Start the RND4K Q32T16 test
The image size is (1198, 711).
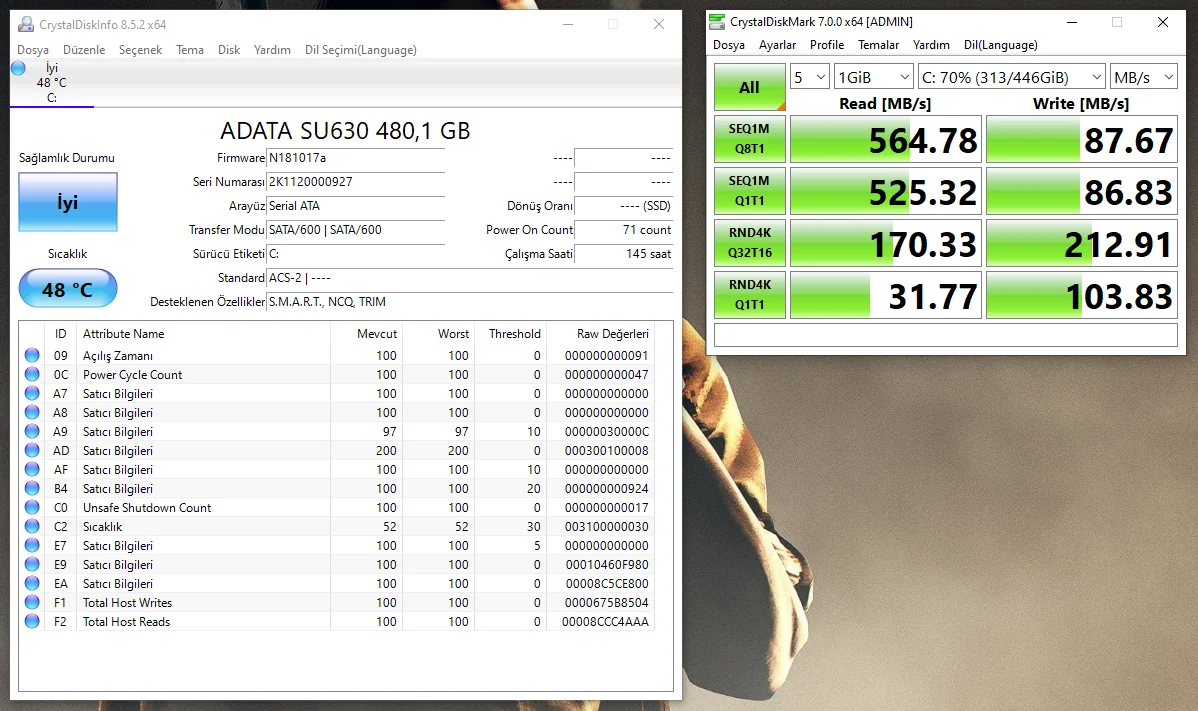(x=750, y=243)
